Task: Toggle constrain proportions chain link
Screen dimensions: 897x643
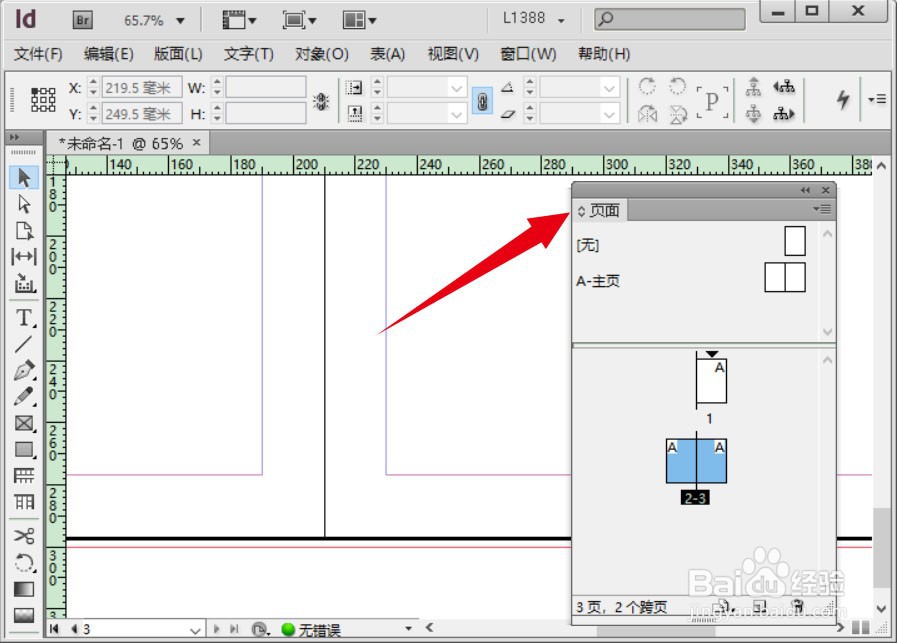Action: point(482,101)
